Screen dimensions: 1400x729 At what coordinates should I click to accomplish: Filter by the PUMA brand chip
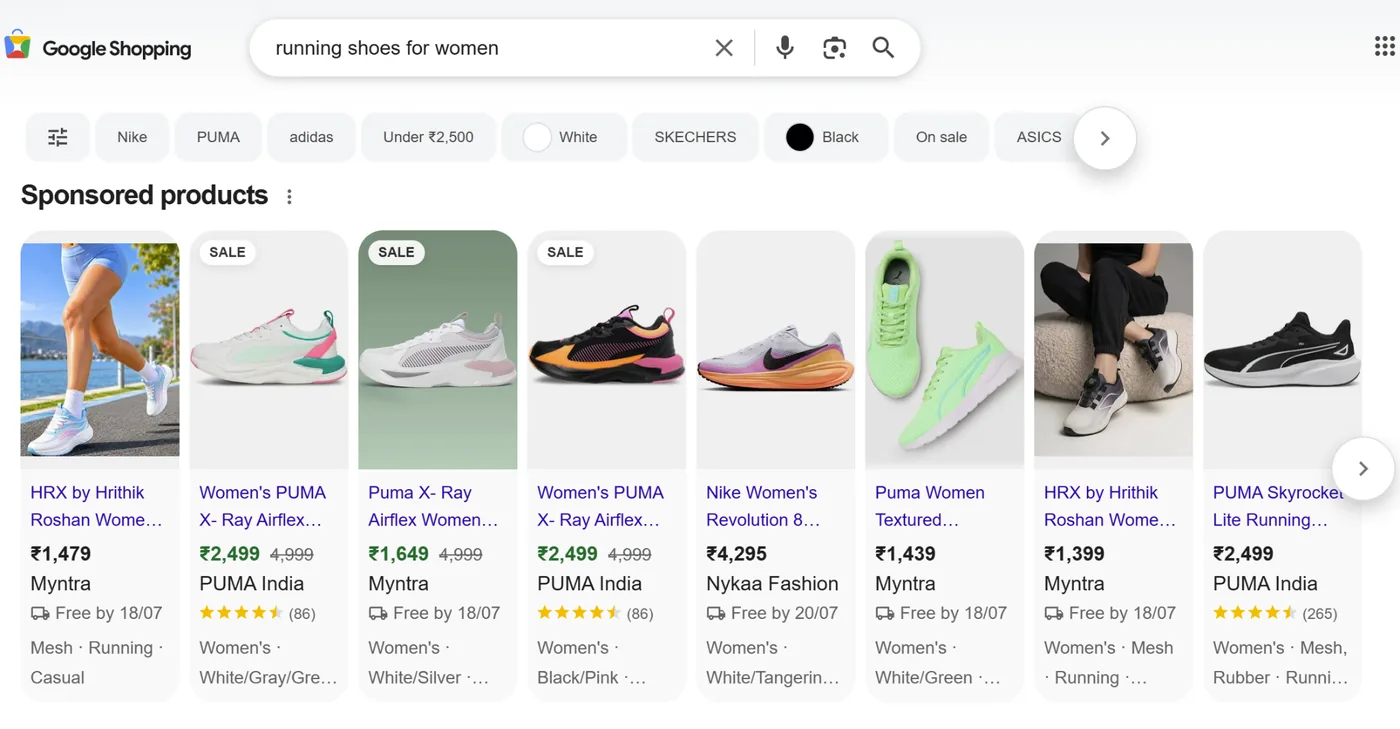click(x=218, y=137)
